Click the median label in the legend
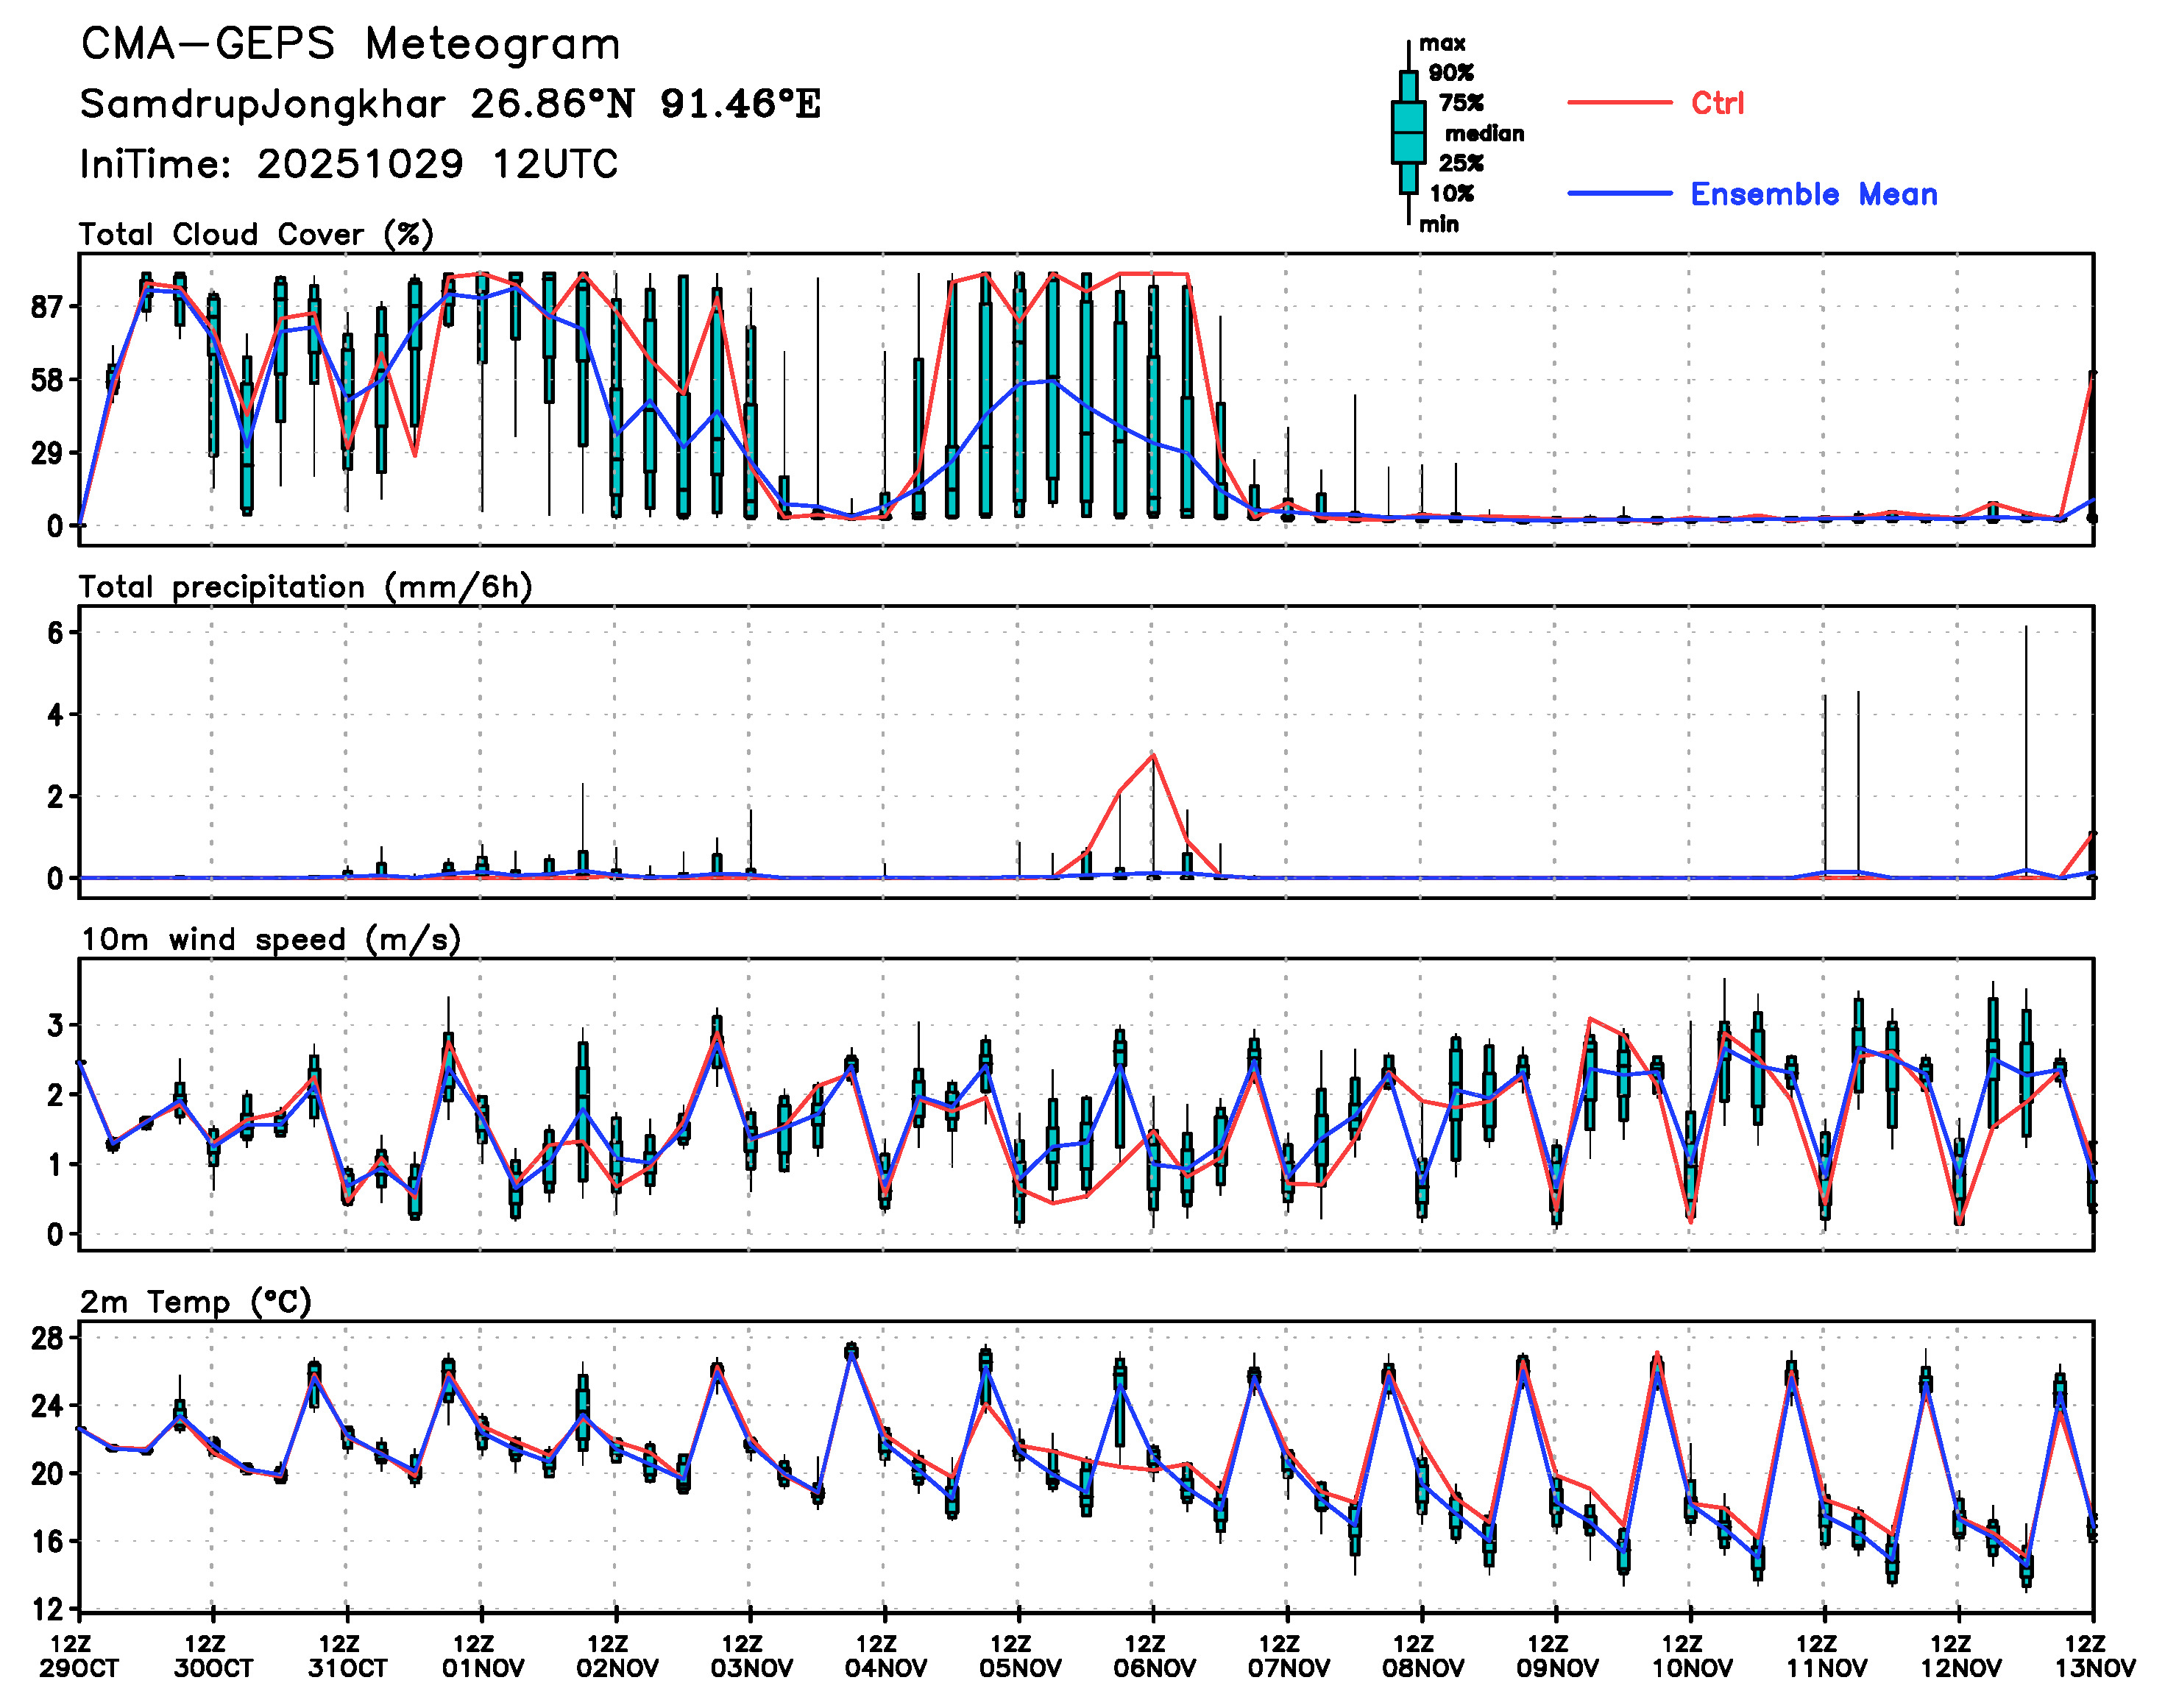This screenshot has width=2165, height=1708. [x=1484, y=133]
